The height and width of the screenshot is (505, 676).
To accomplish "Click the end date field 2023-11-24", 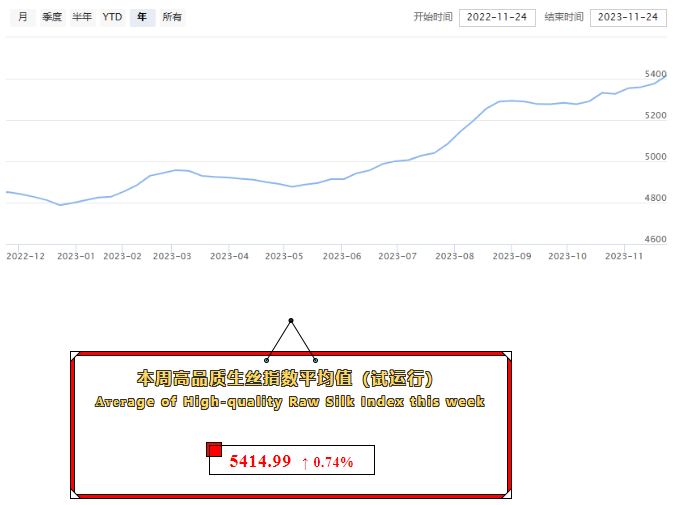I will click(x=628, y=17).
